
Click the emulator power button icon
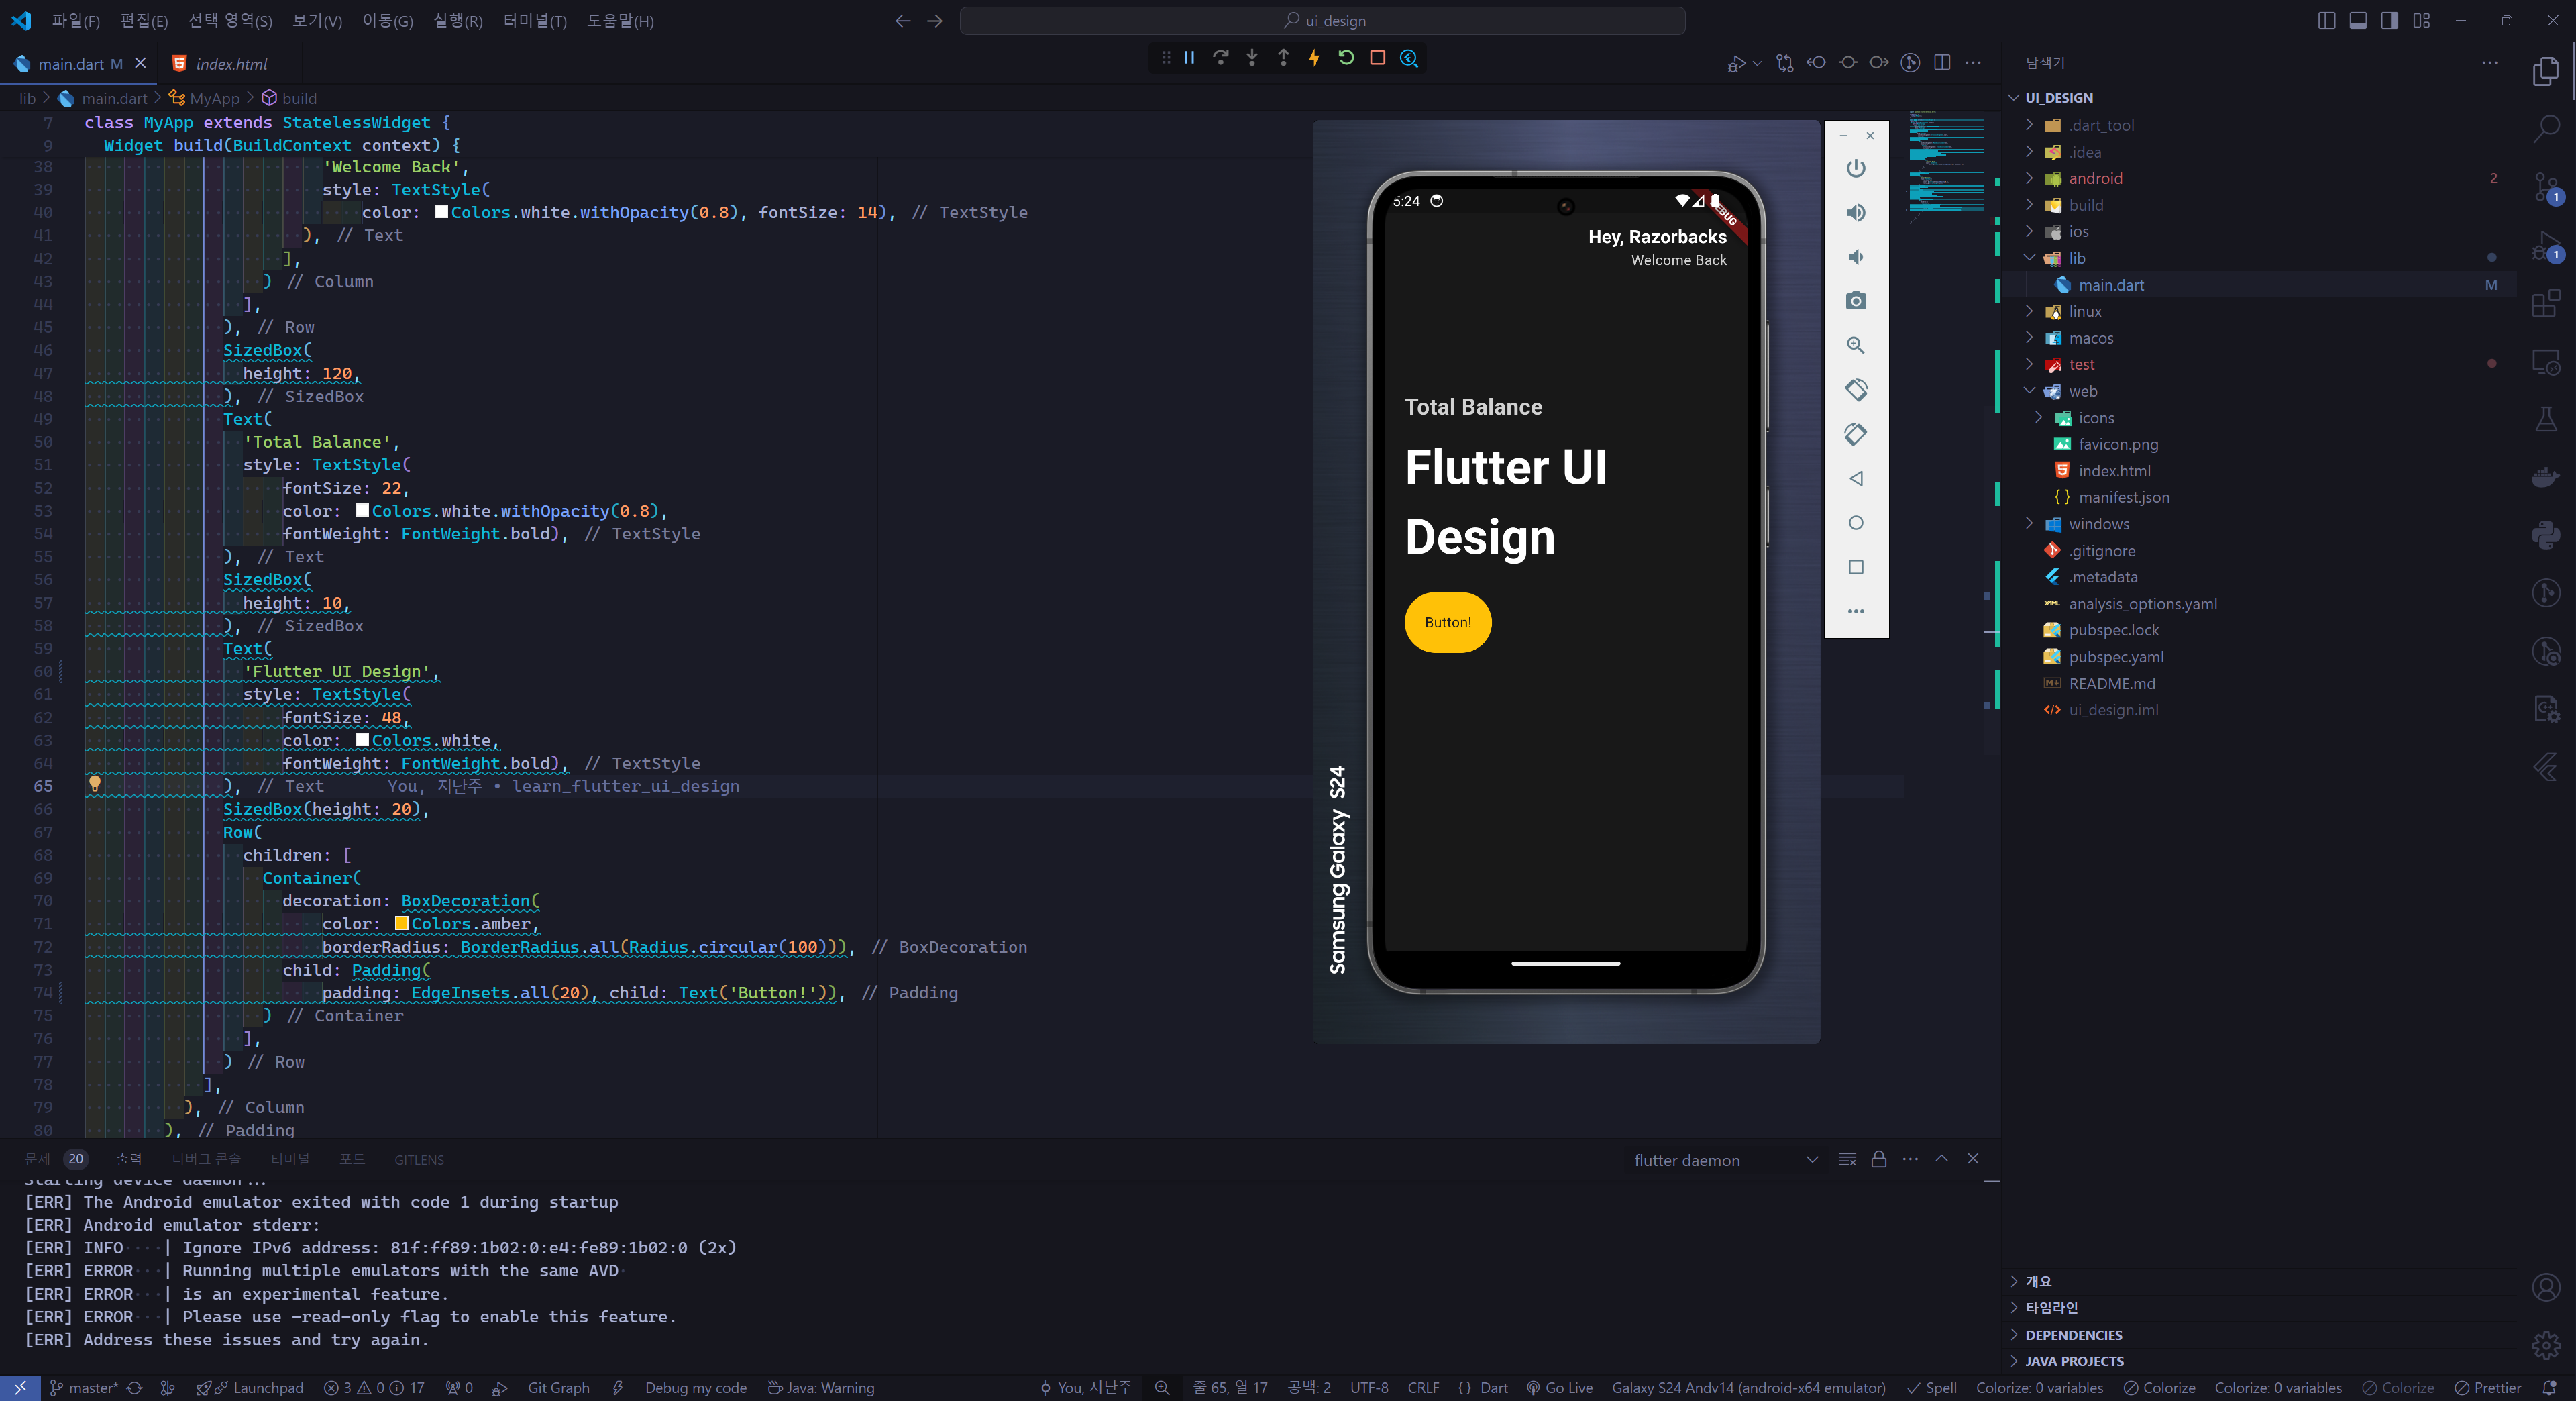[1856, 168]
